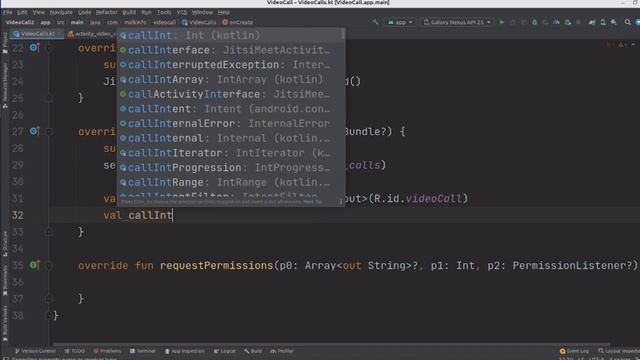Open the Terminal tool window
This screenshot has width=640, height=360.
point(142,351)
